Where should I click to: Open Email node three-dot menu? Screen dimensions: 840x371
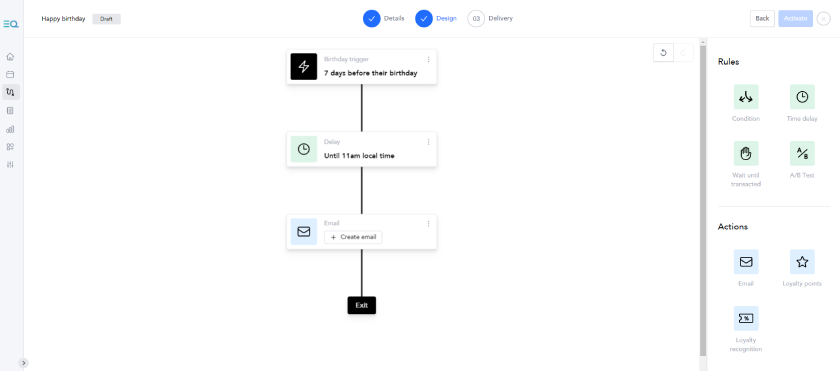tap(428, 224)
